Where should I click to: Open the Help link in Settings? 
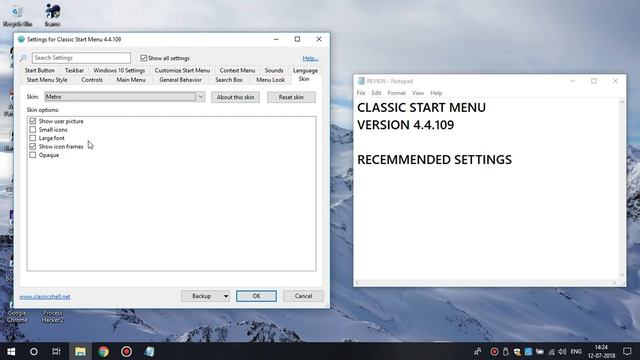pos(311,58)
